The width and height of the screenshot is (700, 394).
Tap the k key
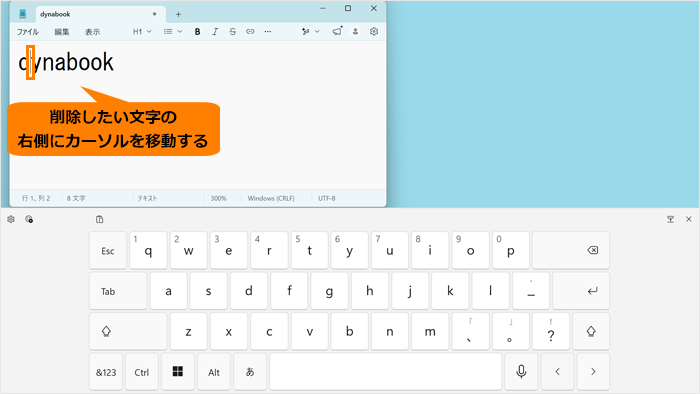(450, 291)
